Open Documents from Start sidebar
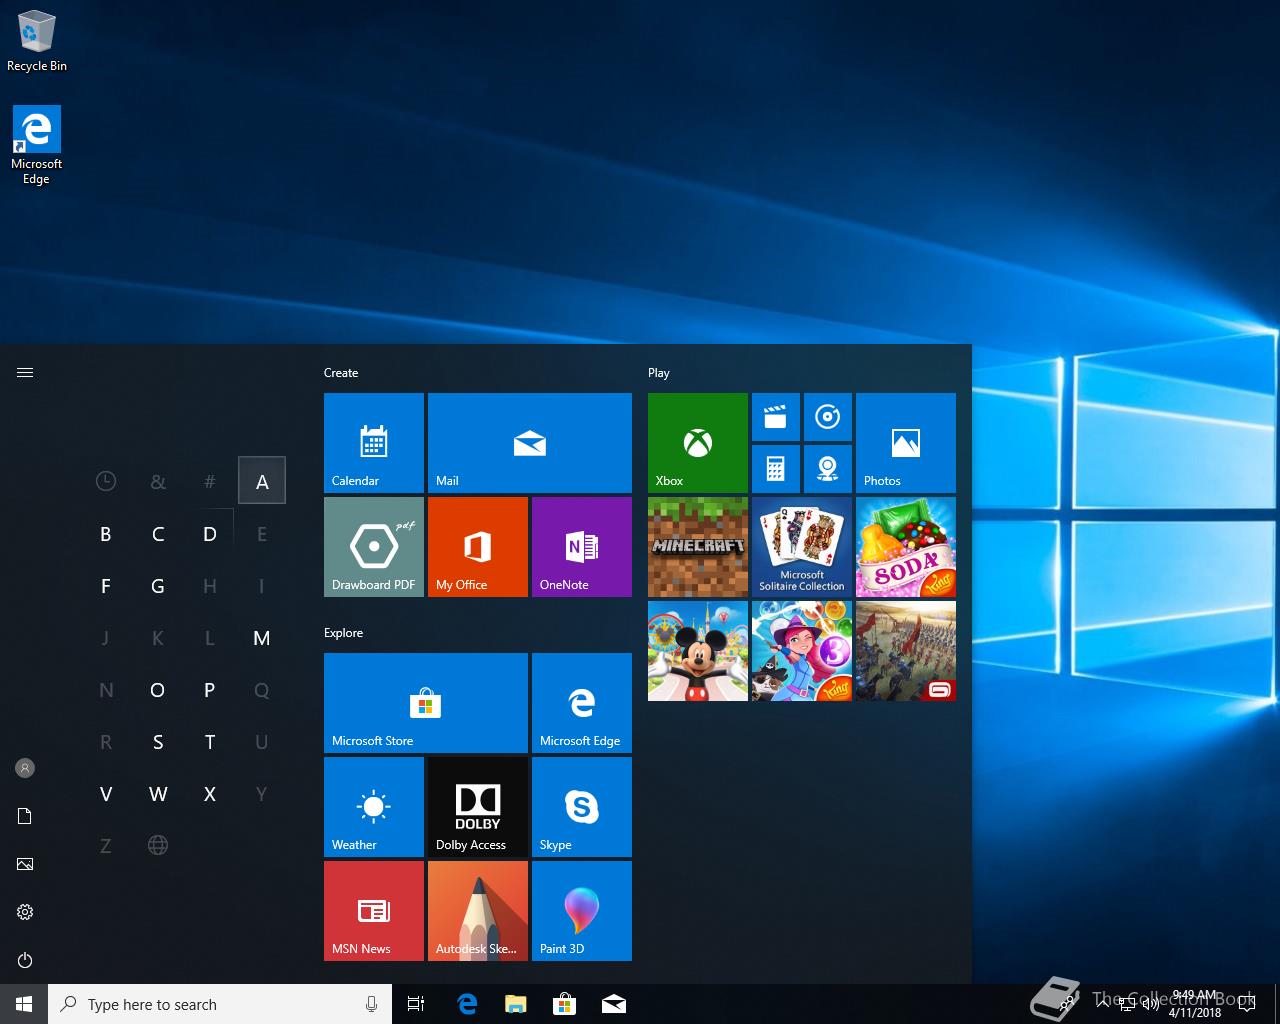 (x=25, y=816)
